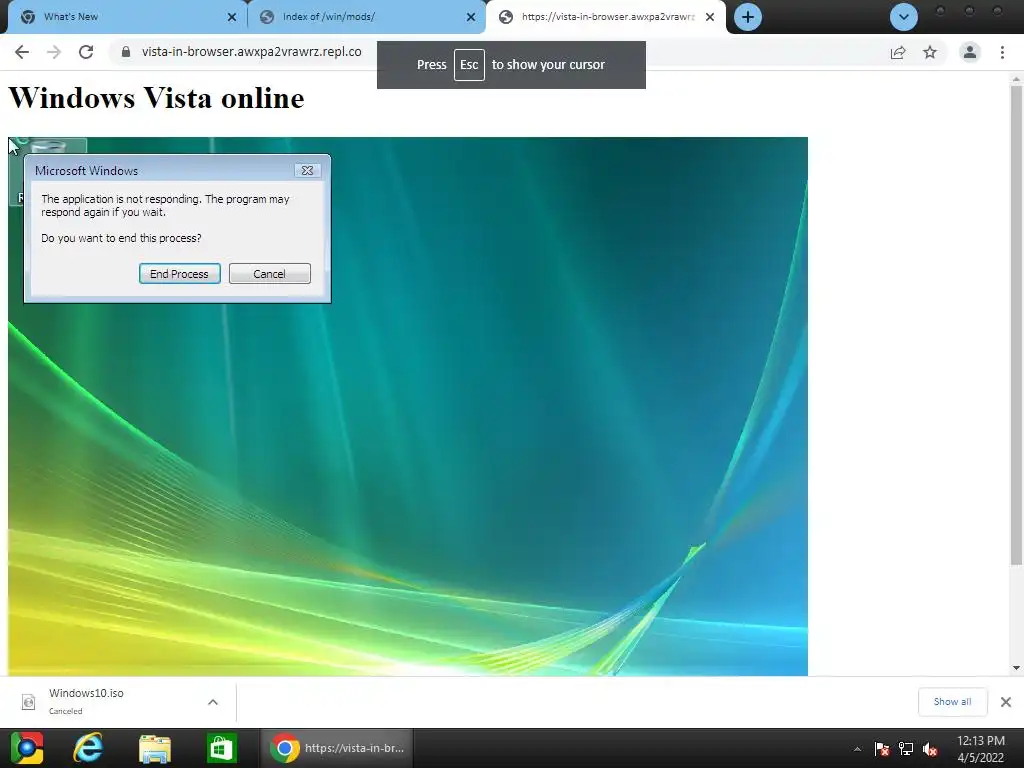This screenshot has height=768, width=1024.
Task: Close the What's New tab
Action: pyautogui.click(x=232, y=17)
